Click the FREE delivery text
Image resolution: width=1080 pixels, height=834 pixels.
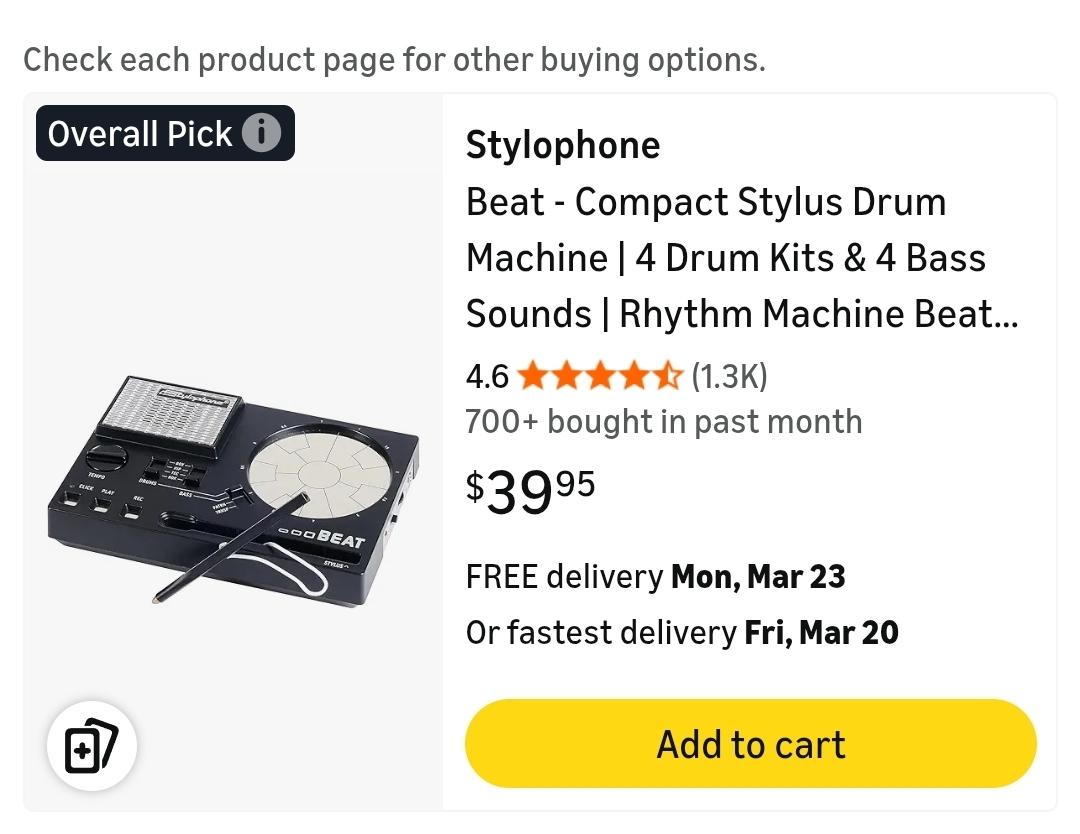pos(564,577)
